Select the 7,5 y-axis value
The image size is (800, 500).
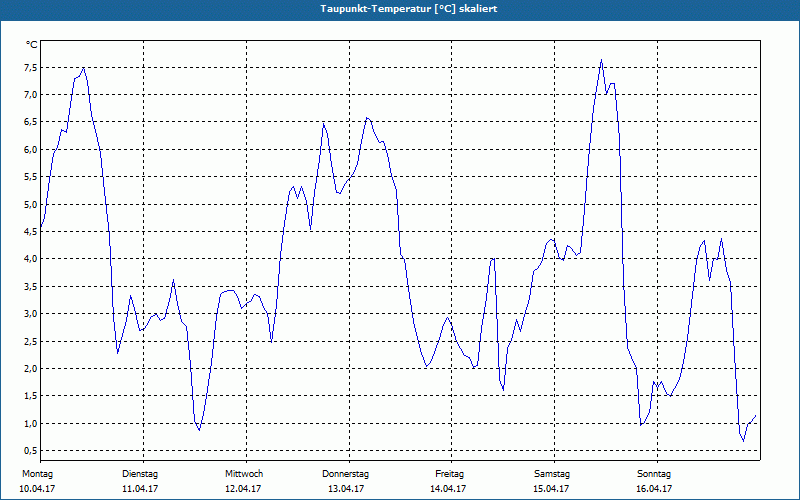[31, 67]
